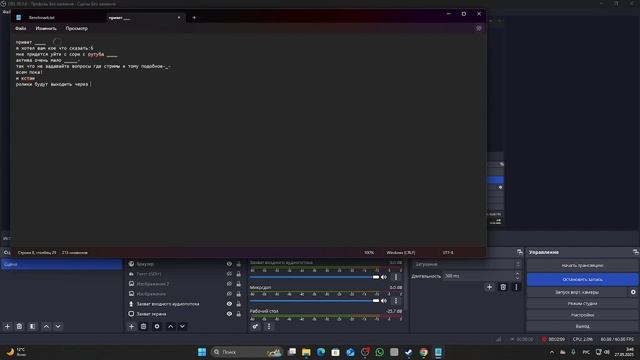Click Остановить запись button
This screenshot has width=640, height=360.
click(582, 280)
